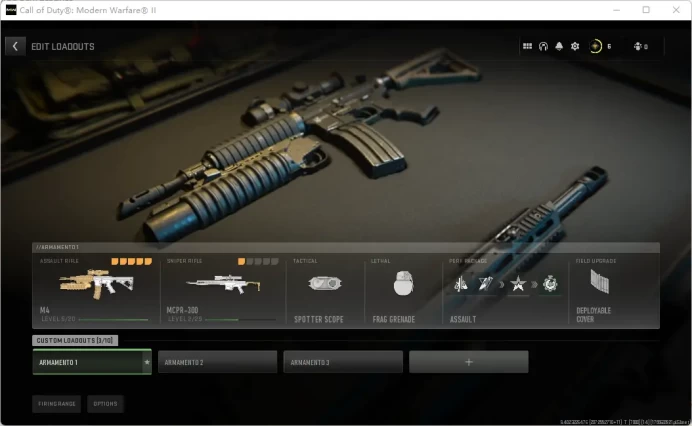Screen dimensions: 692x426
Task: Minimize the Modern Warfare II window
Action: pos(617,10)
